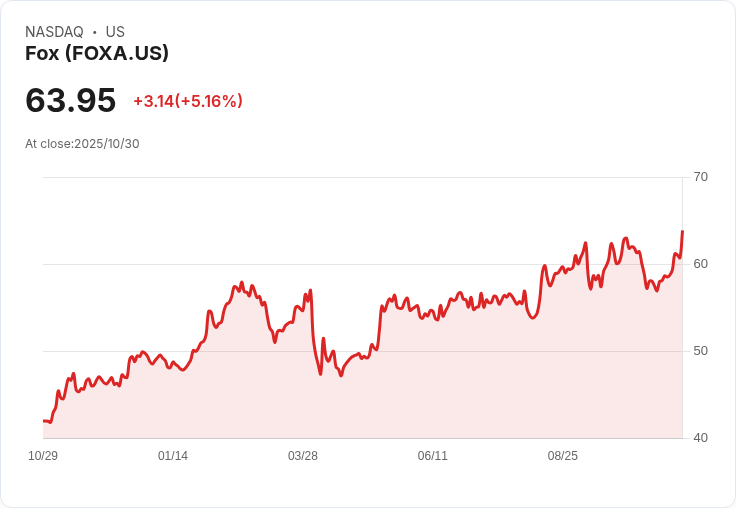Viewport: 736px width, 508px height.
Task: Select the 01/14 date on x-axis
Action: tap(173, 456)
